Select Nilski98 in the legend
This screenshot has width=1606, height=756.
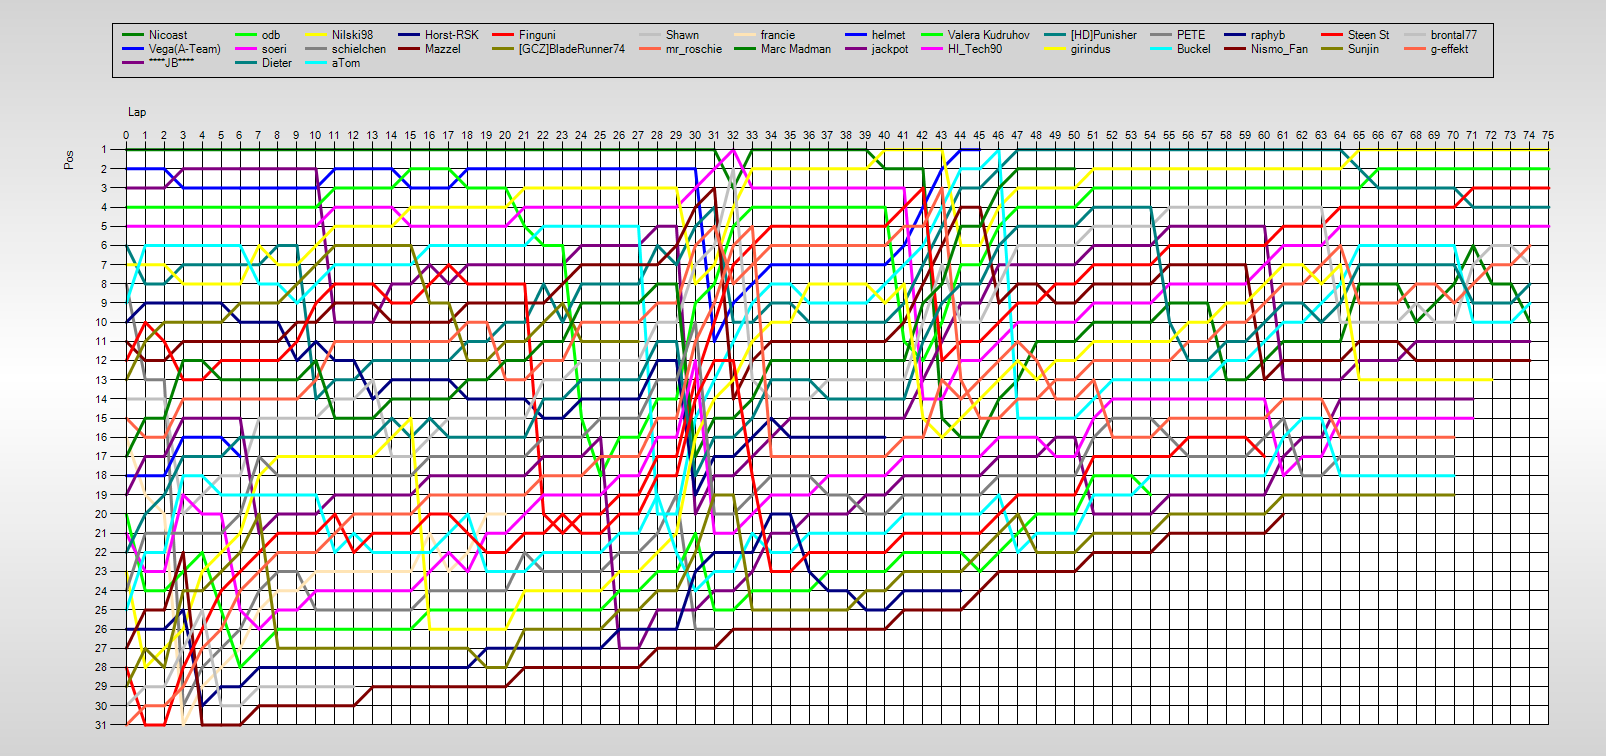(x=352, y=35)
